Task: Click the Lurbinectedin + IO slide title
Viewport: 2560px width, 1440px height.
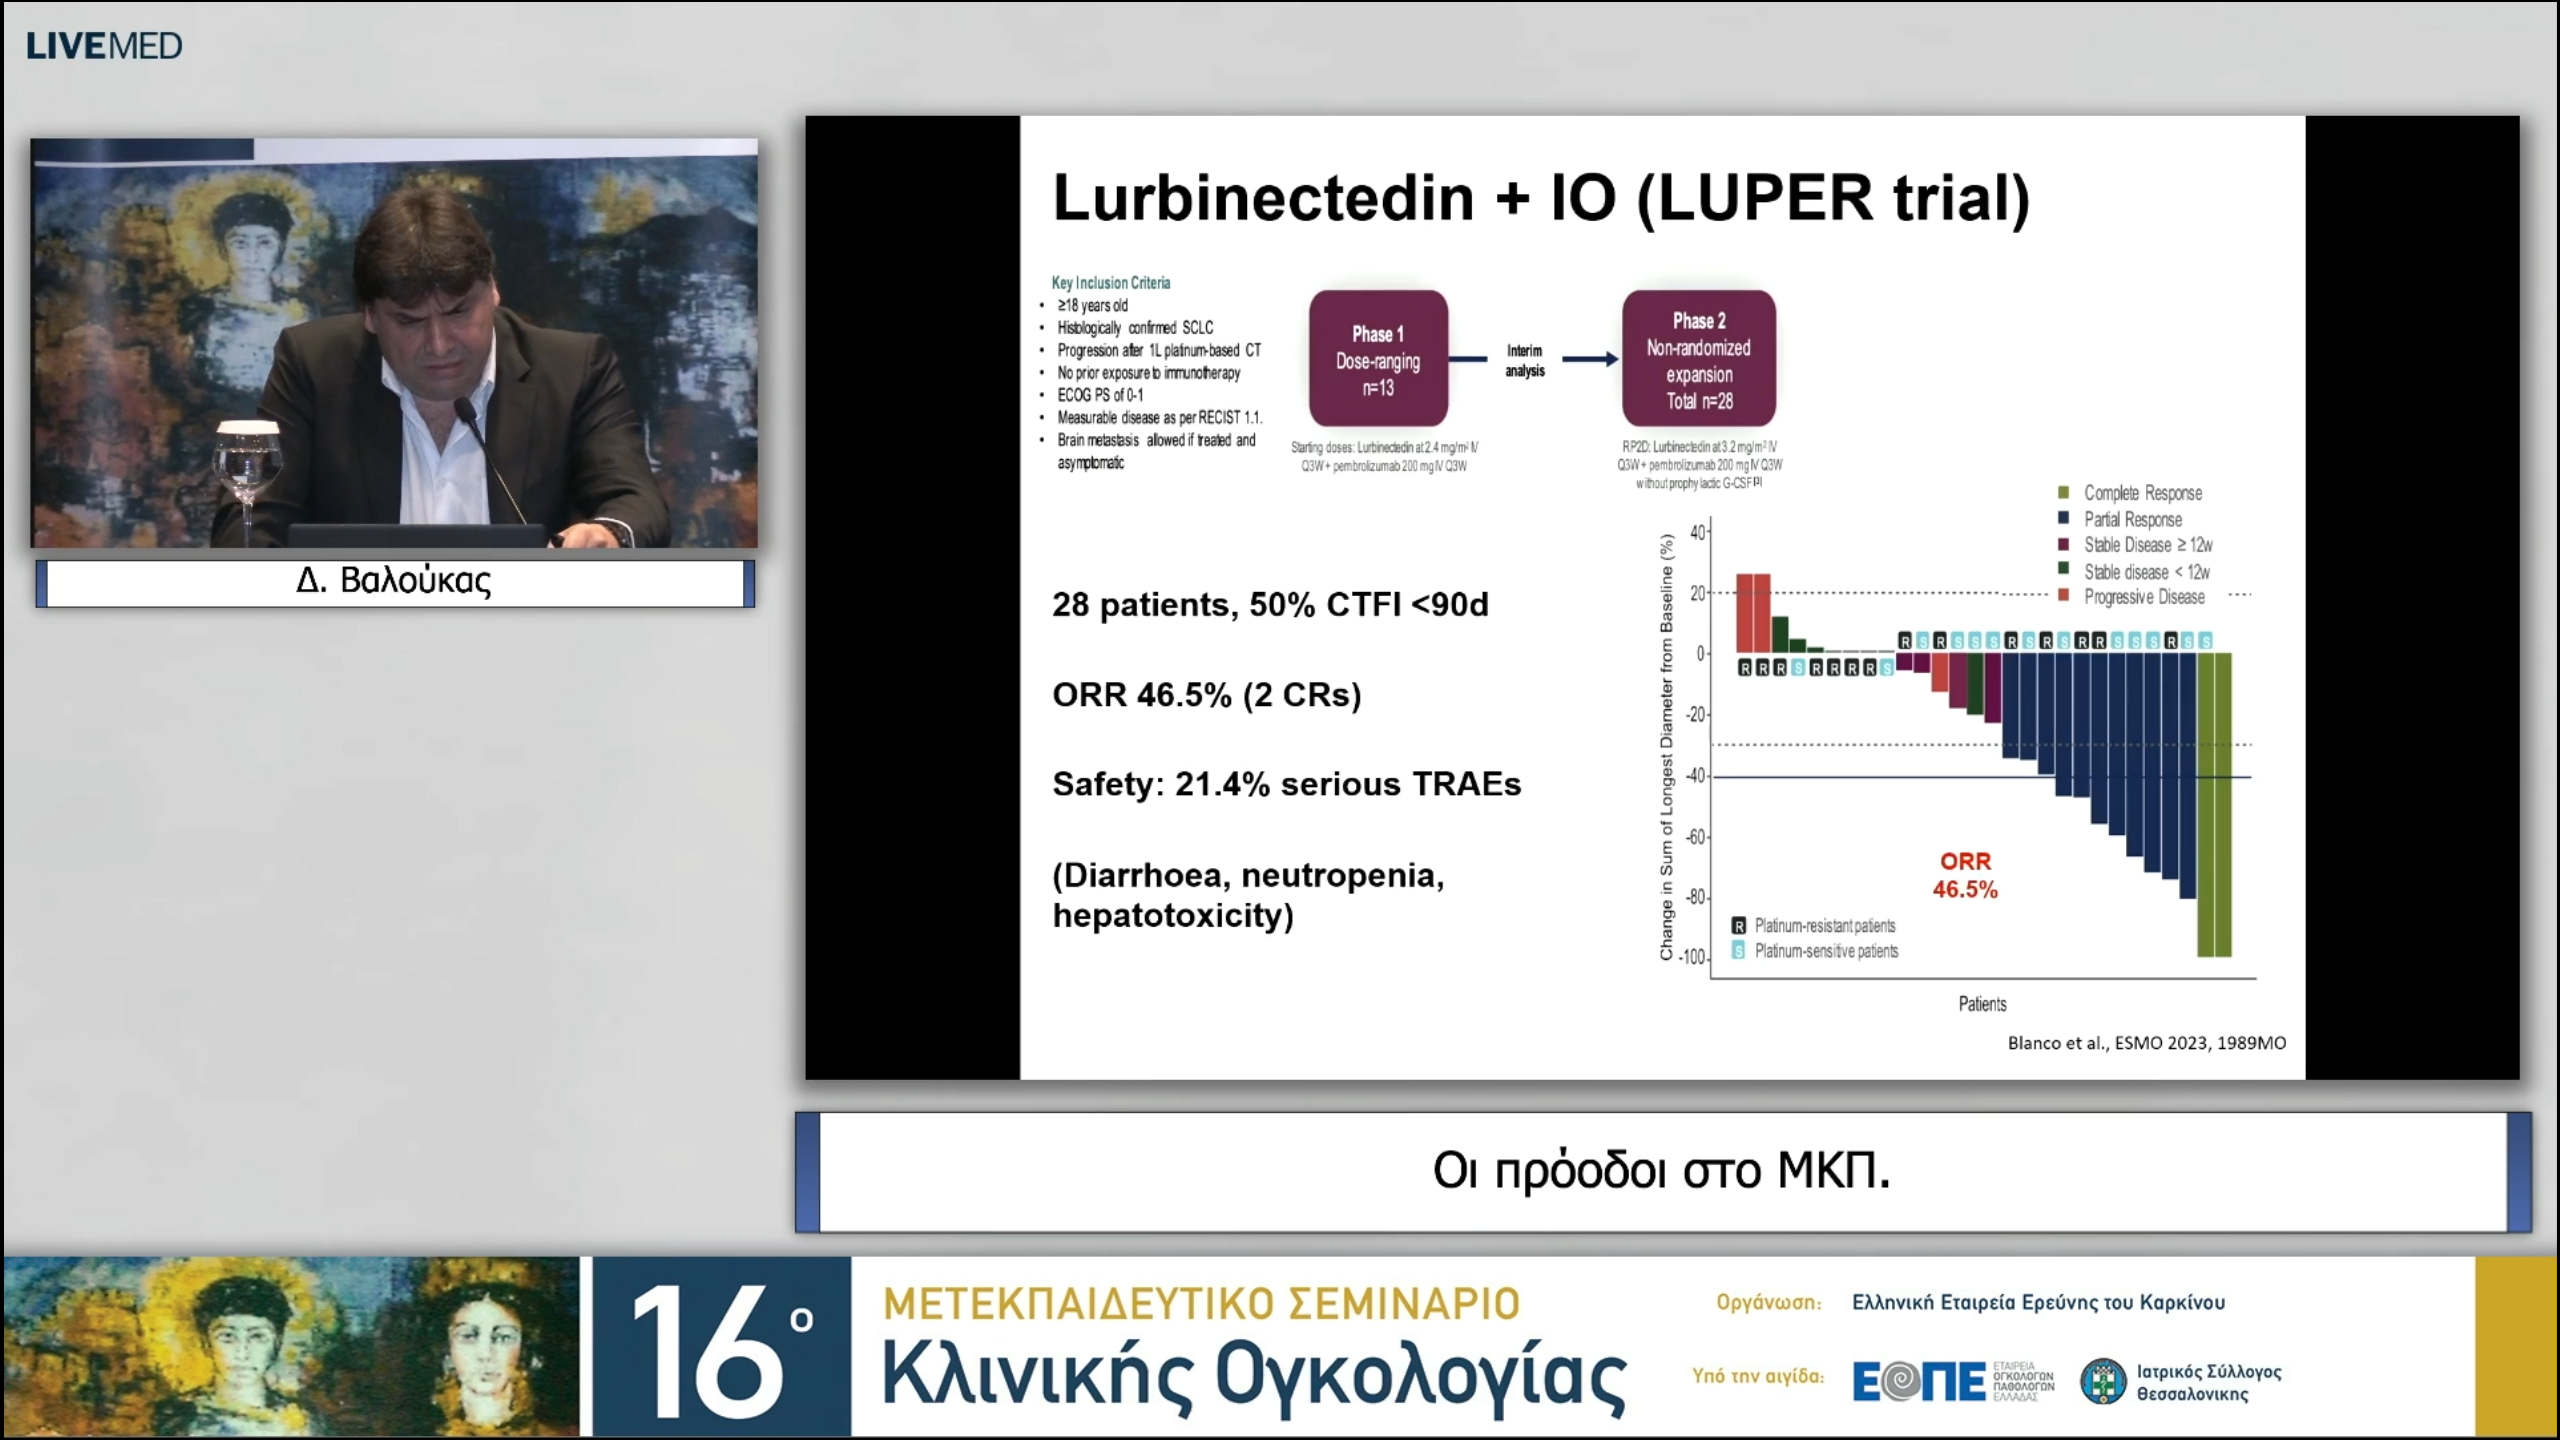Action: (1541, 198)
